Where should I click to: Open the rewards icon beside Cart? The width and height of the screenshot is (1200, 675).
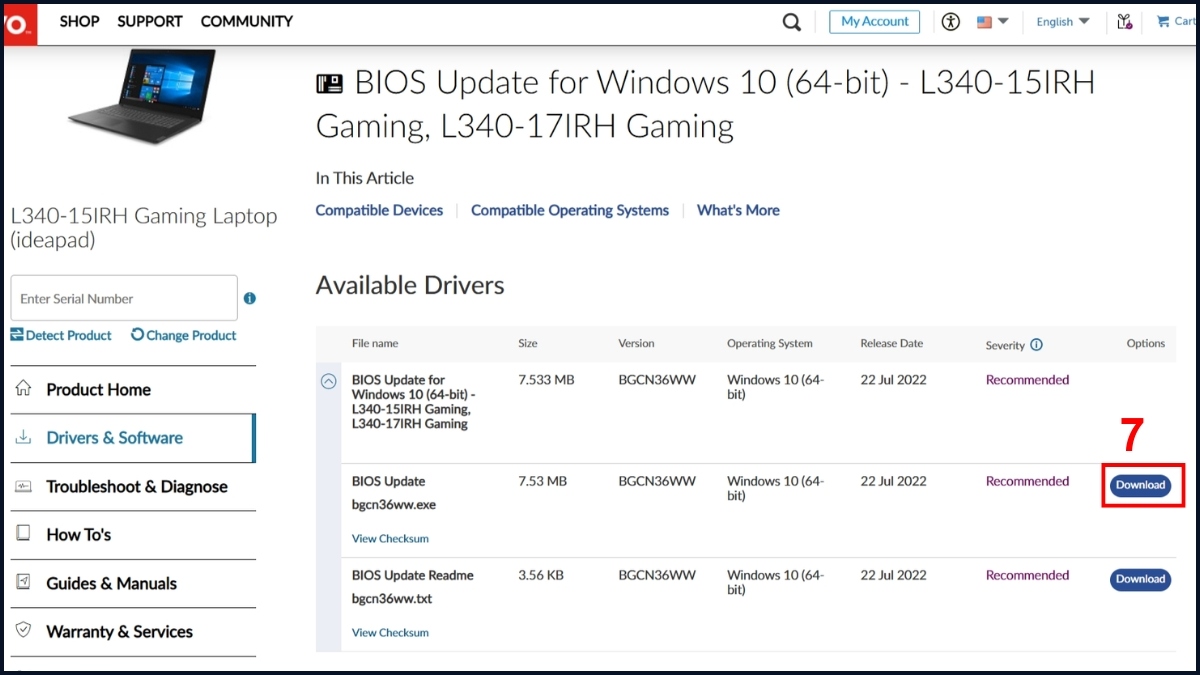[1124, 22]
